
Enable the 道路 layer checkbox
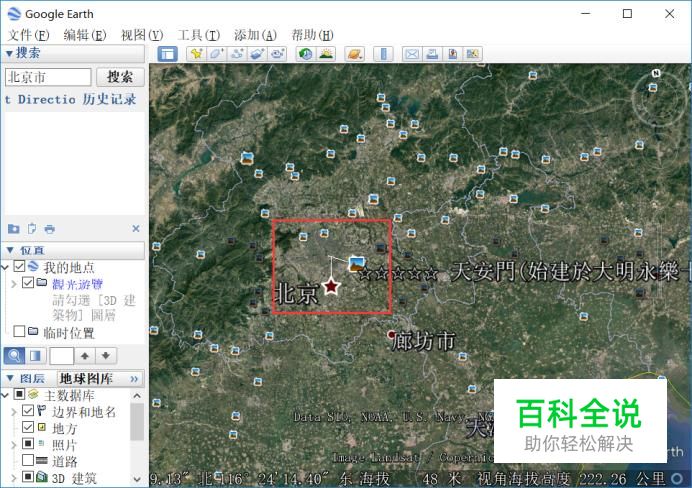[x=27, y=460]
